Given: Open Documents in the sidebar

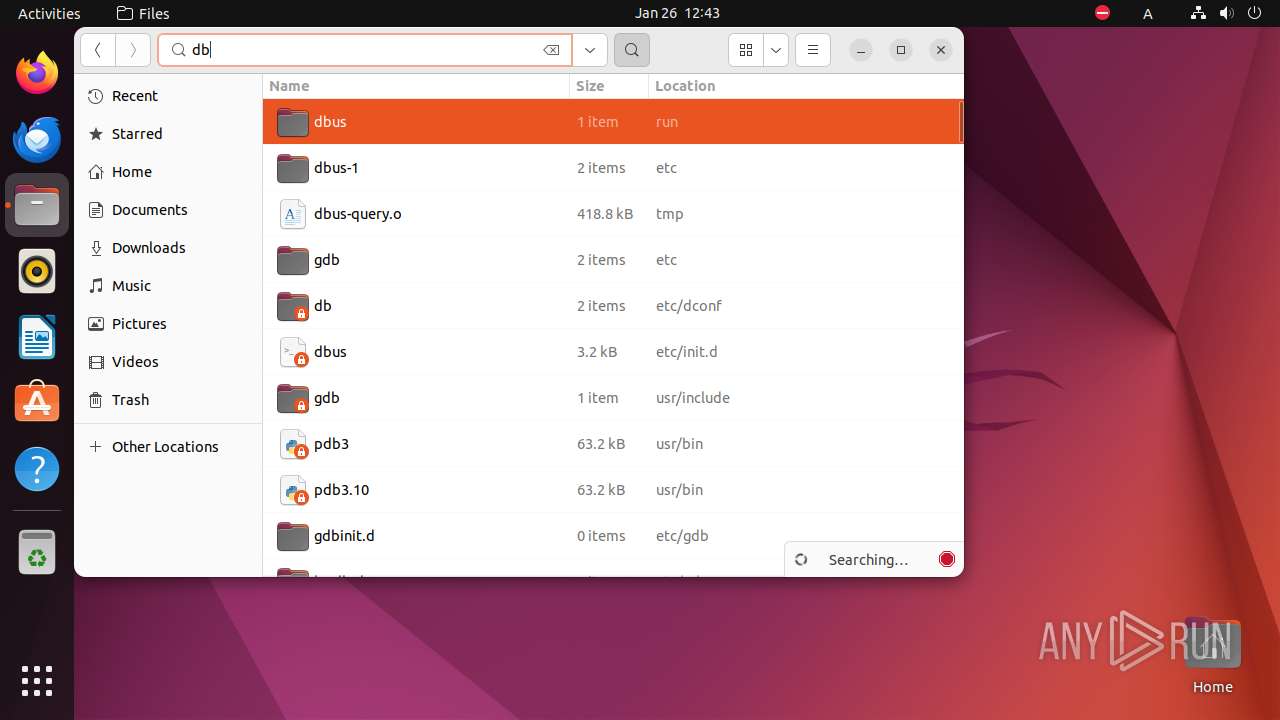Looking at the screenshot, I should [x=168, y=210].
